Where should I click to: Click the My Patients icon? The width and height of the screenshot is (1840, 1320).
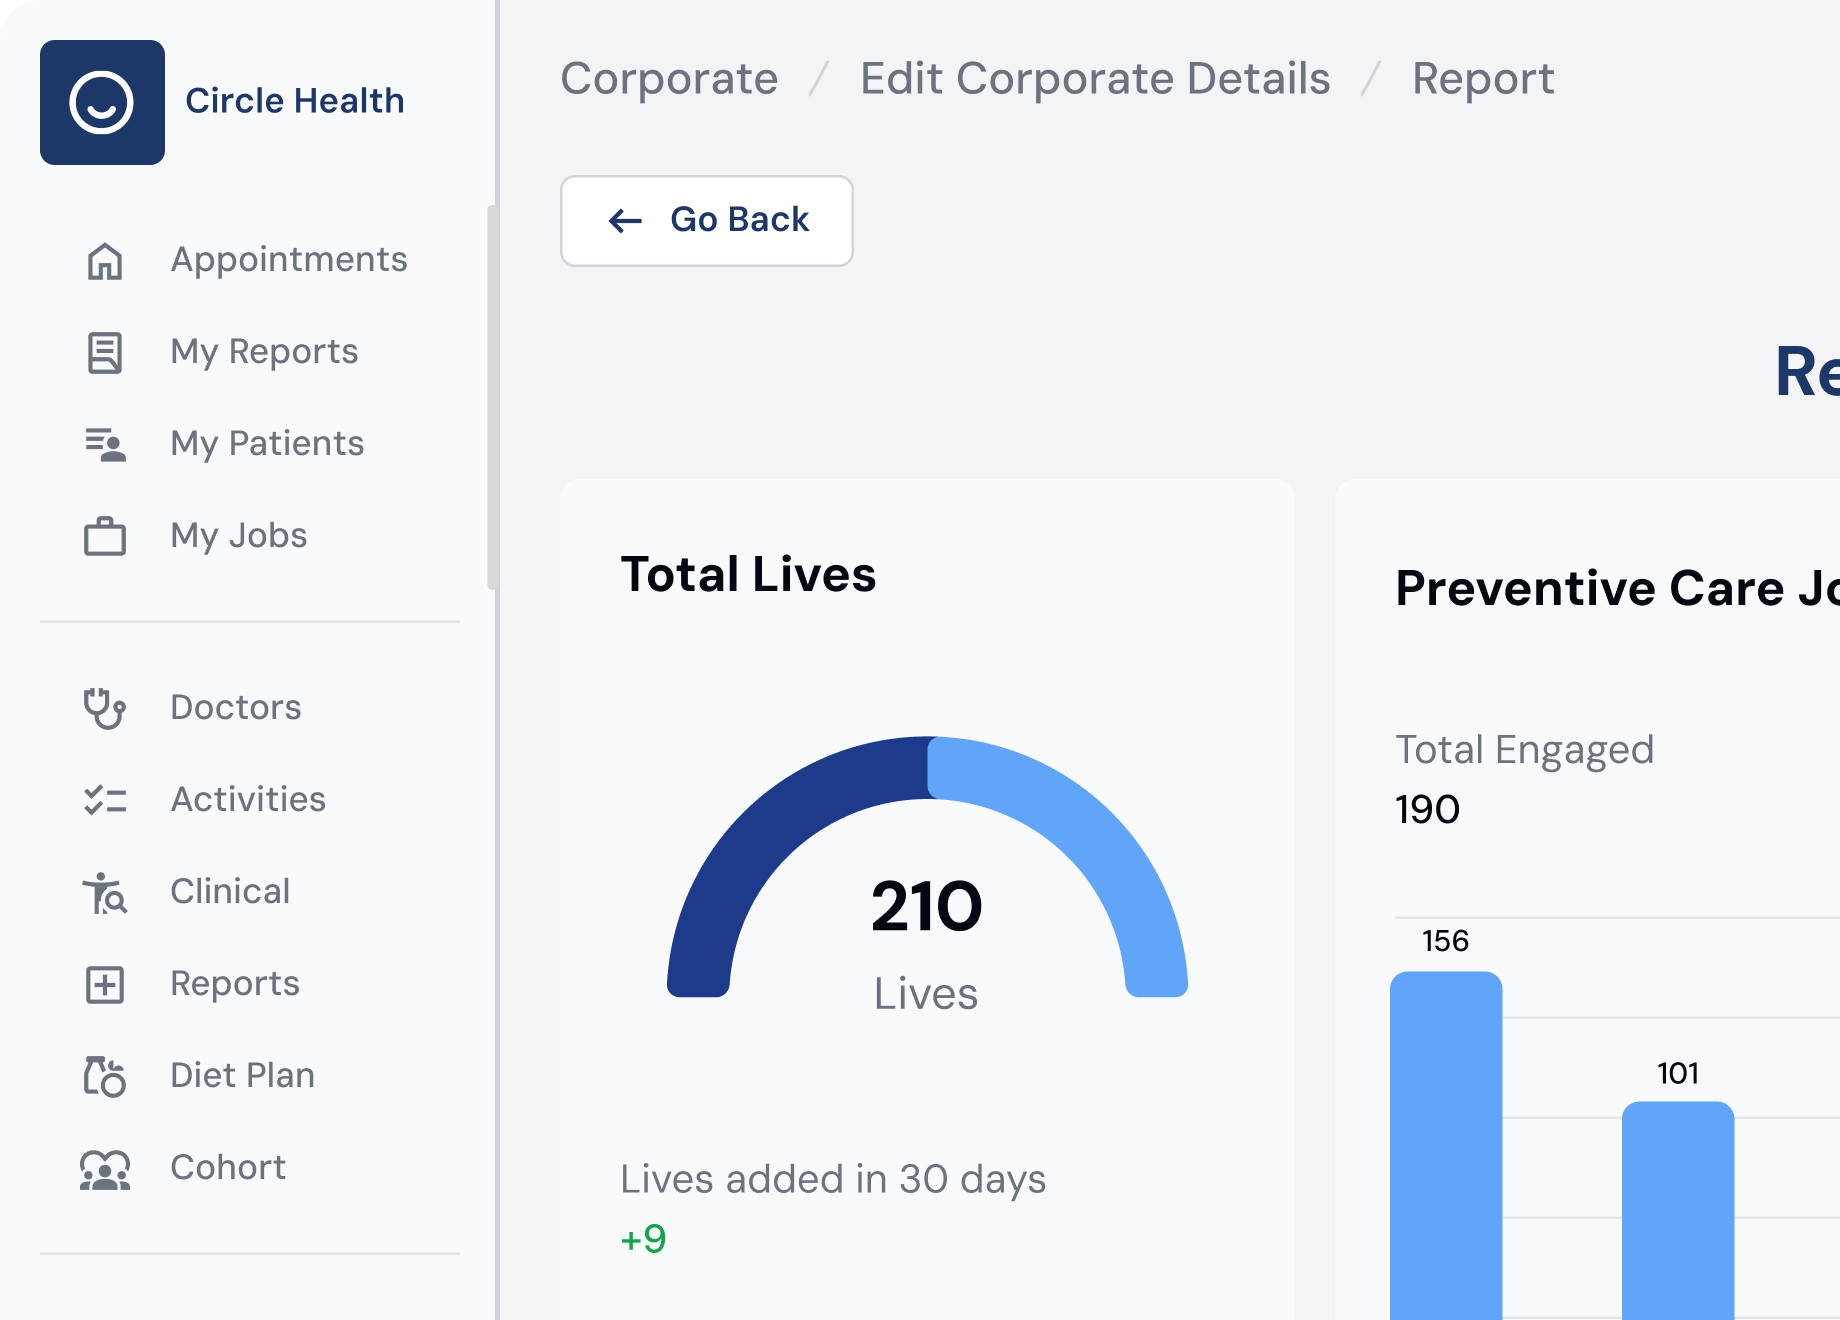point(104,445)
